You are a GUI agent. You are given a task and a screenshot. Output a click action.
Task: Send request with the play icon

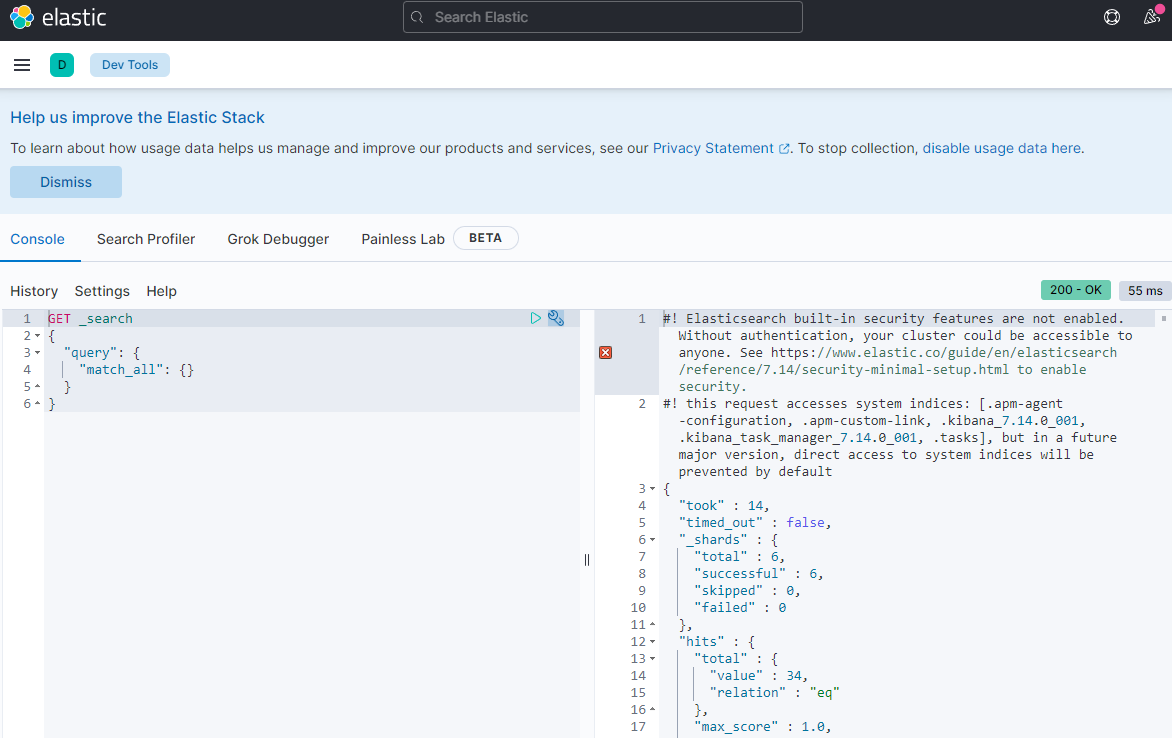(536, 318)
